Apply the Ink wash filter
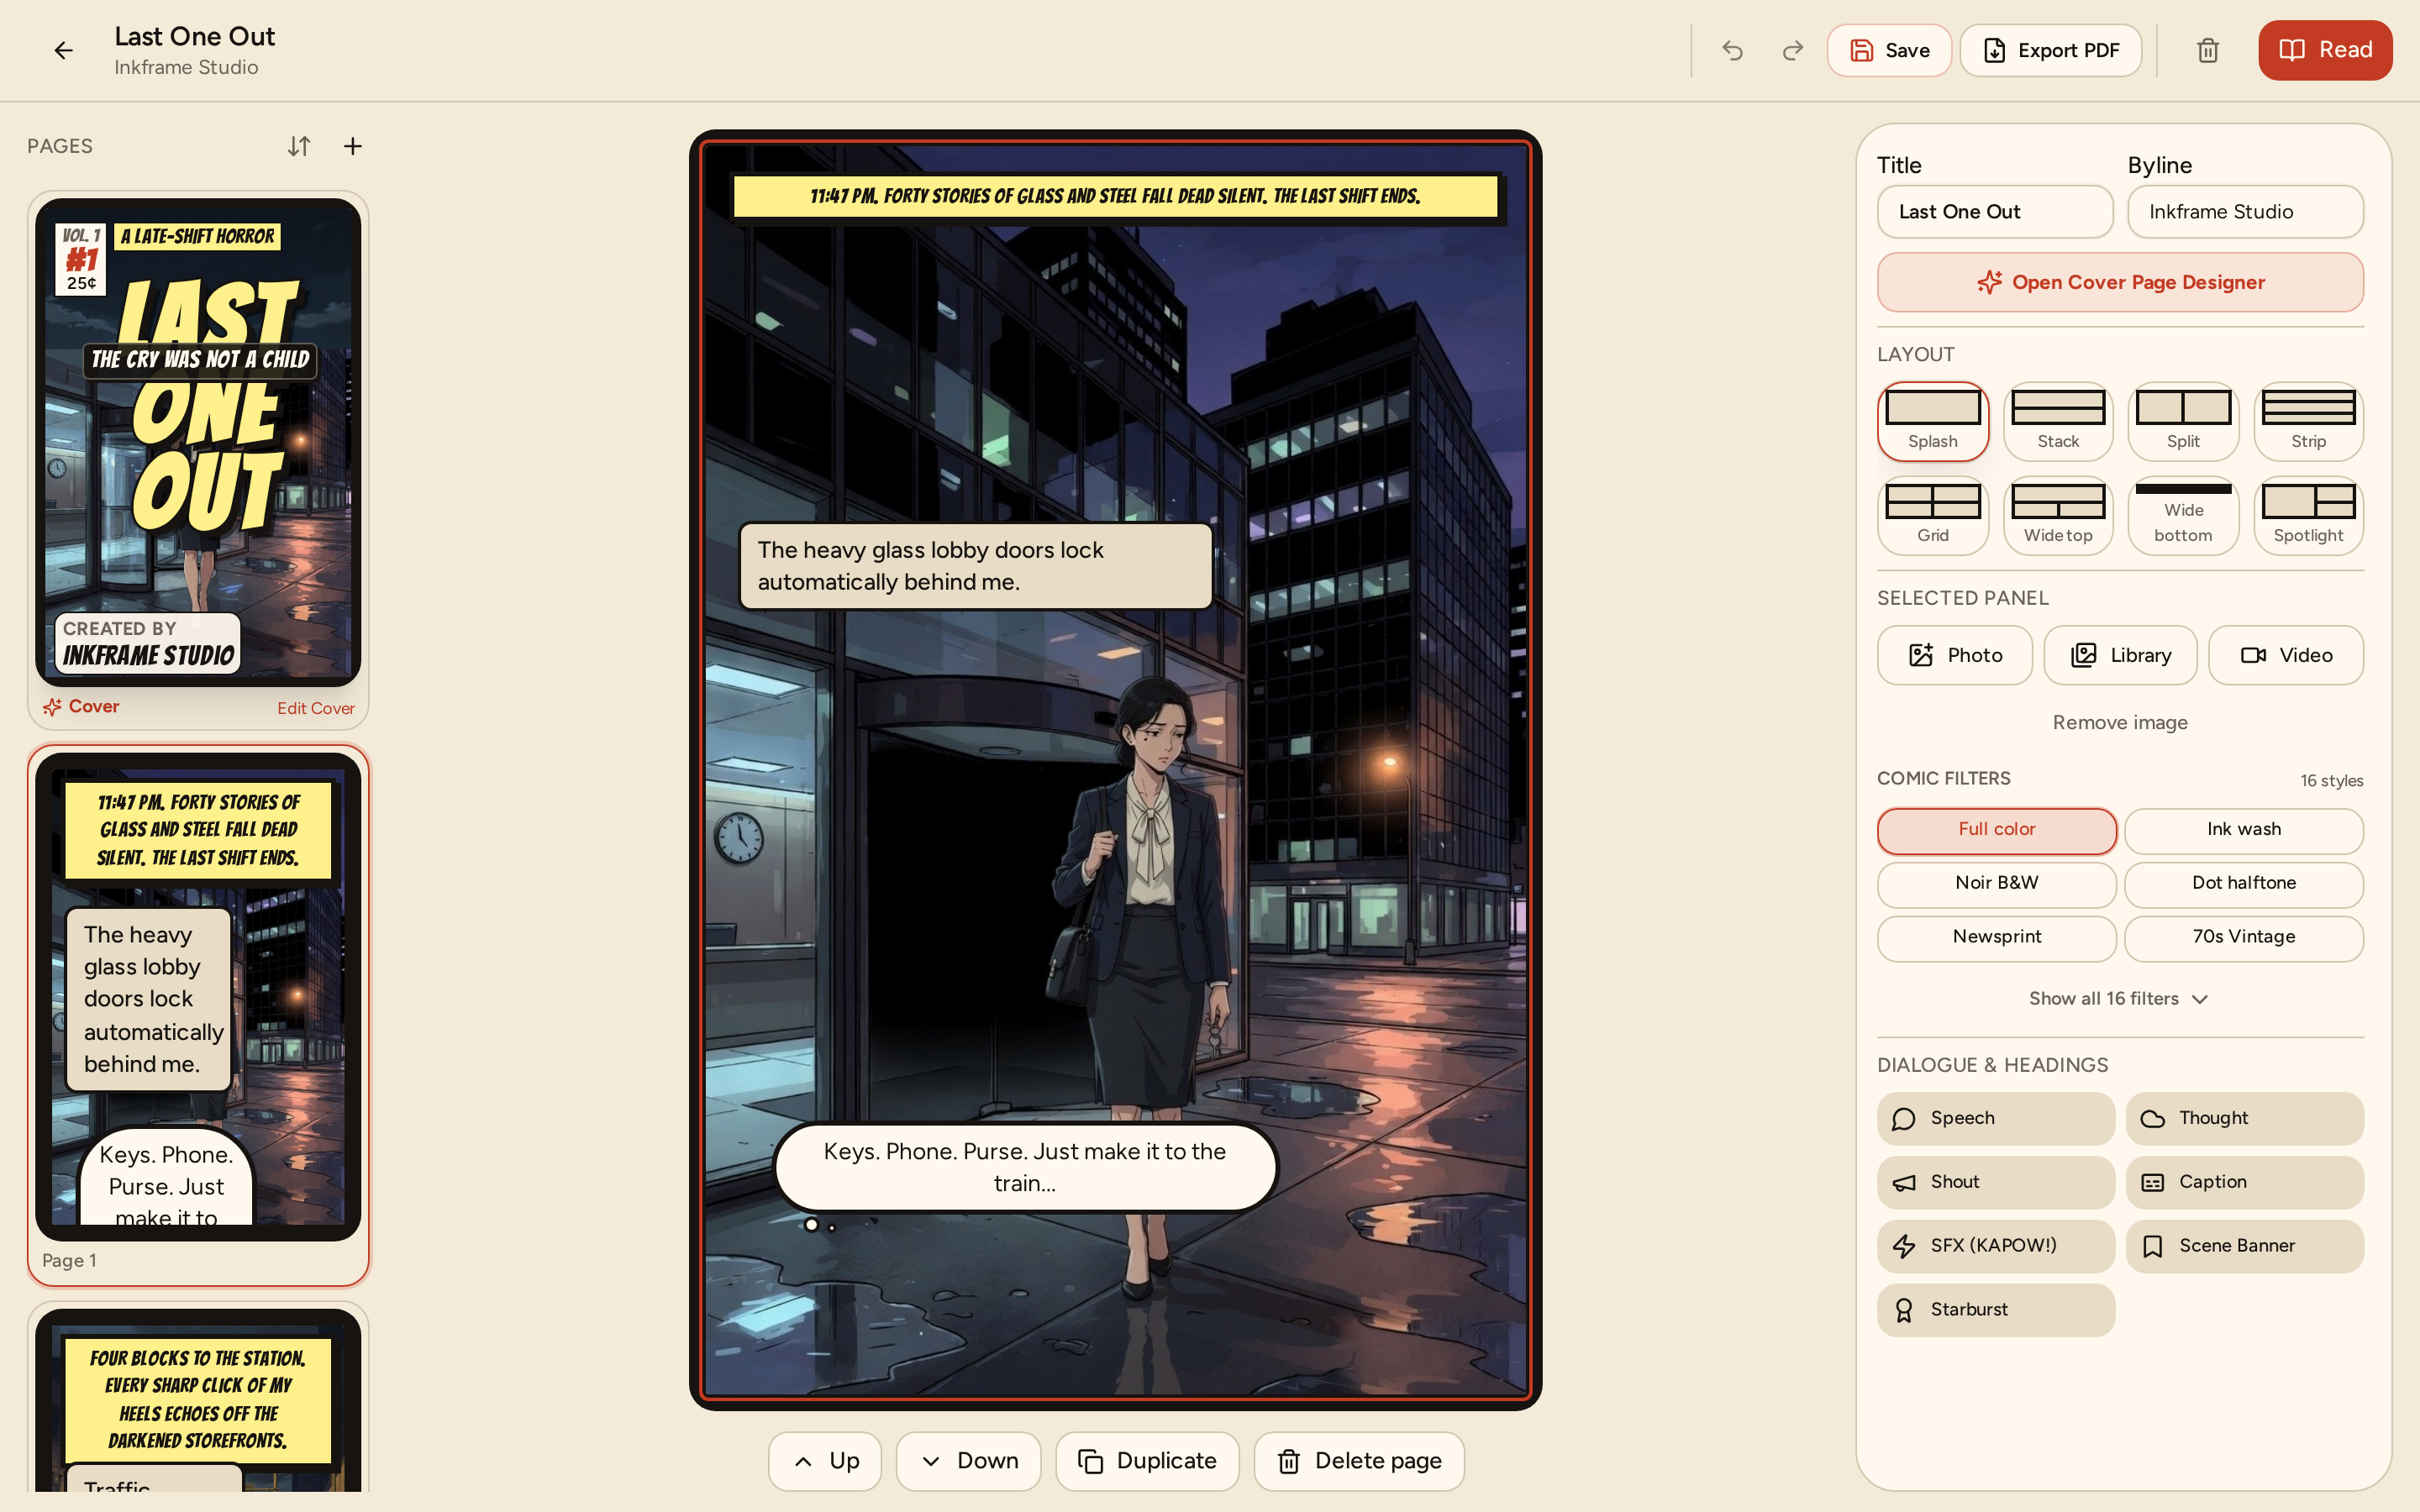The width and height of the screenshot is (2420, 1512). pos(2244,830)
